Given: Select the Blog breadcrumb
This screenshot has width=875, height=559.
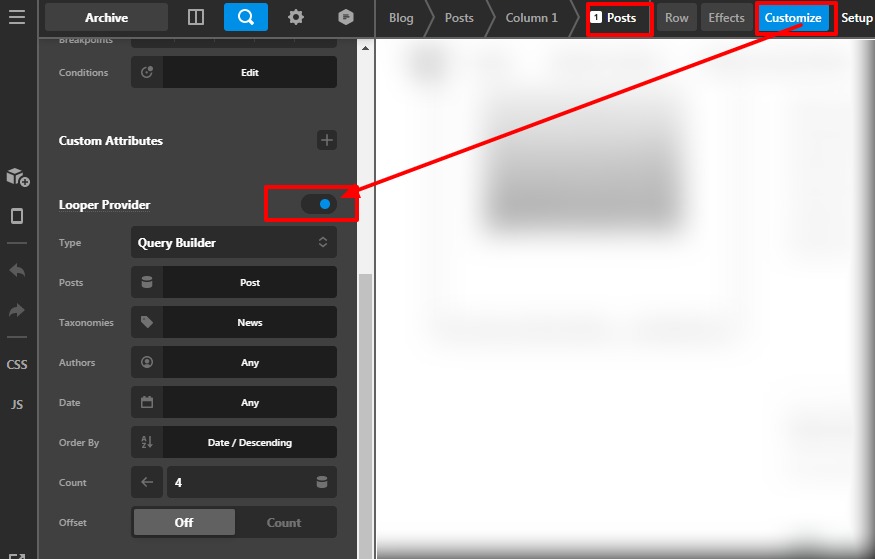Looking at the screenshot, I should (401, 18).
